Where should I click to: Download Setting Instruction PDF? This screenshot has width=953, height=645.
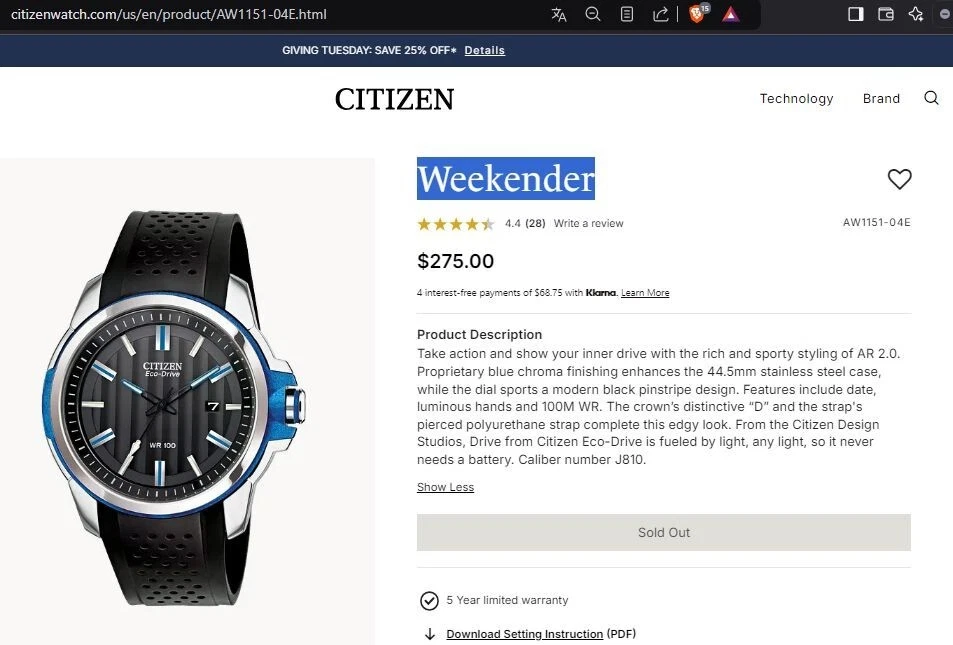pos(524,634)
